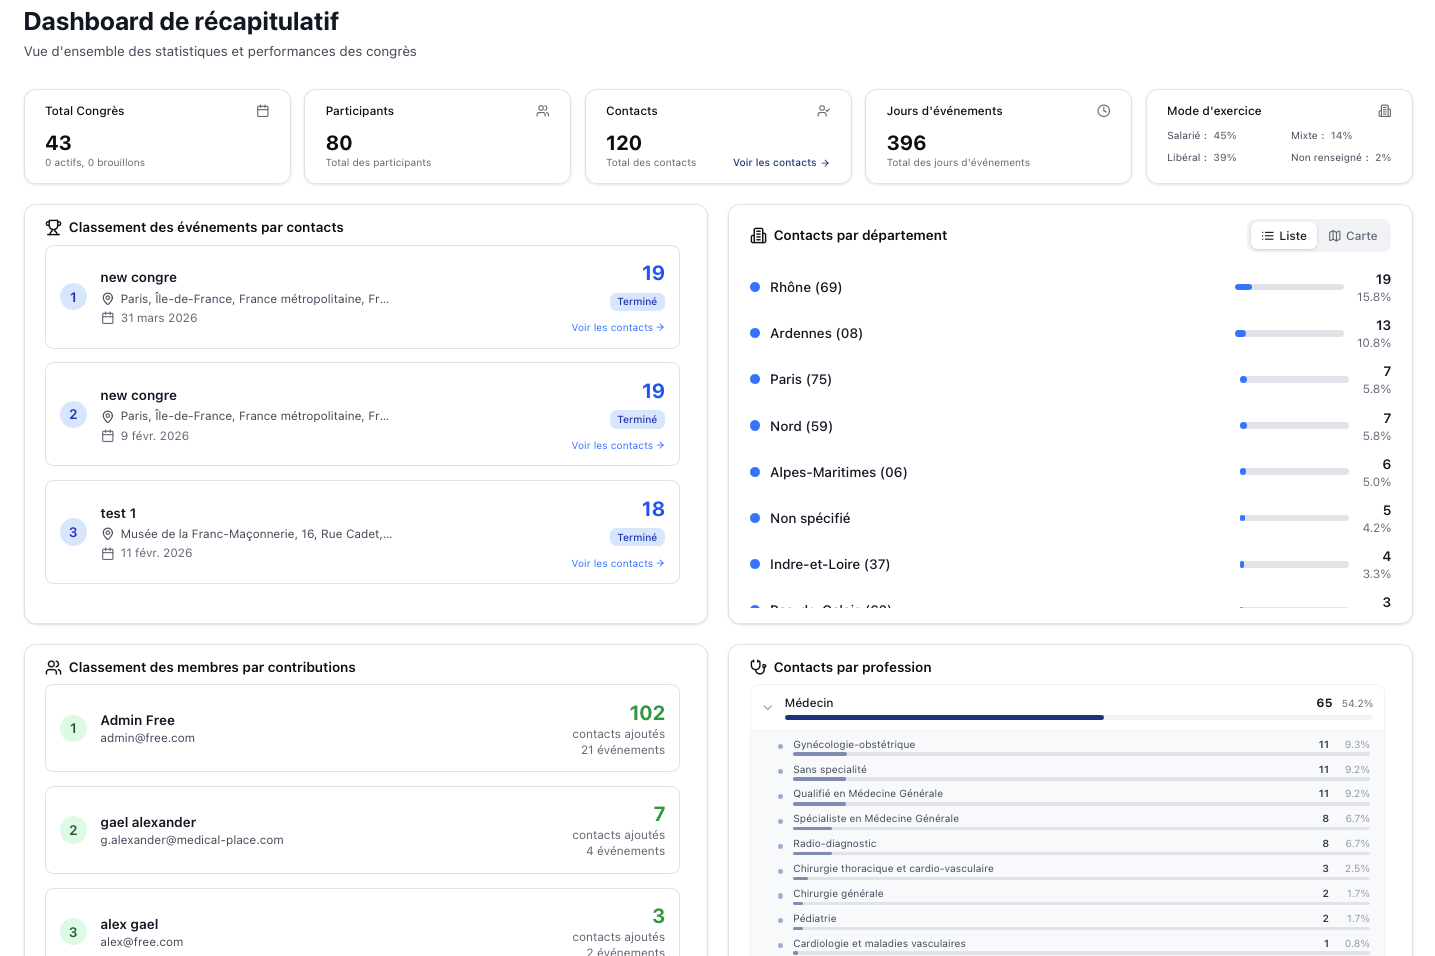1435x956 pixels.
Task: Click the Terminé badge of test 1 event
Action: [x=637, y=538]
